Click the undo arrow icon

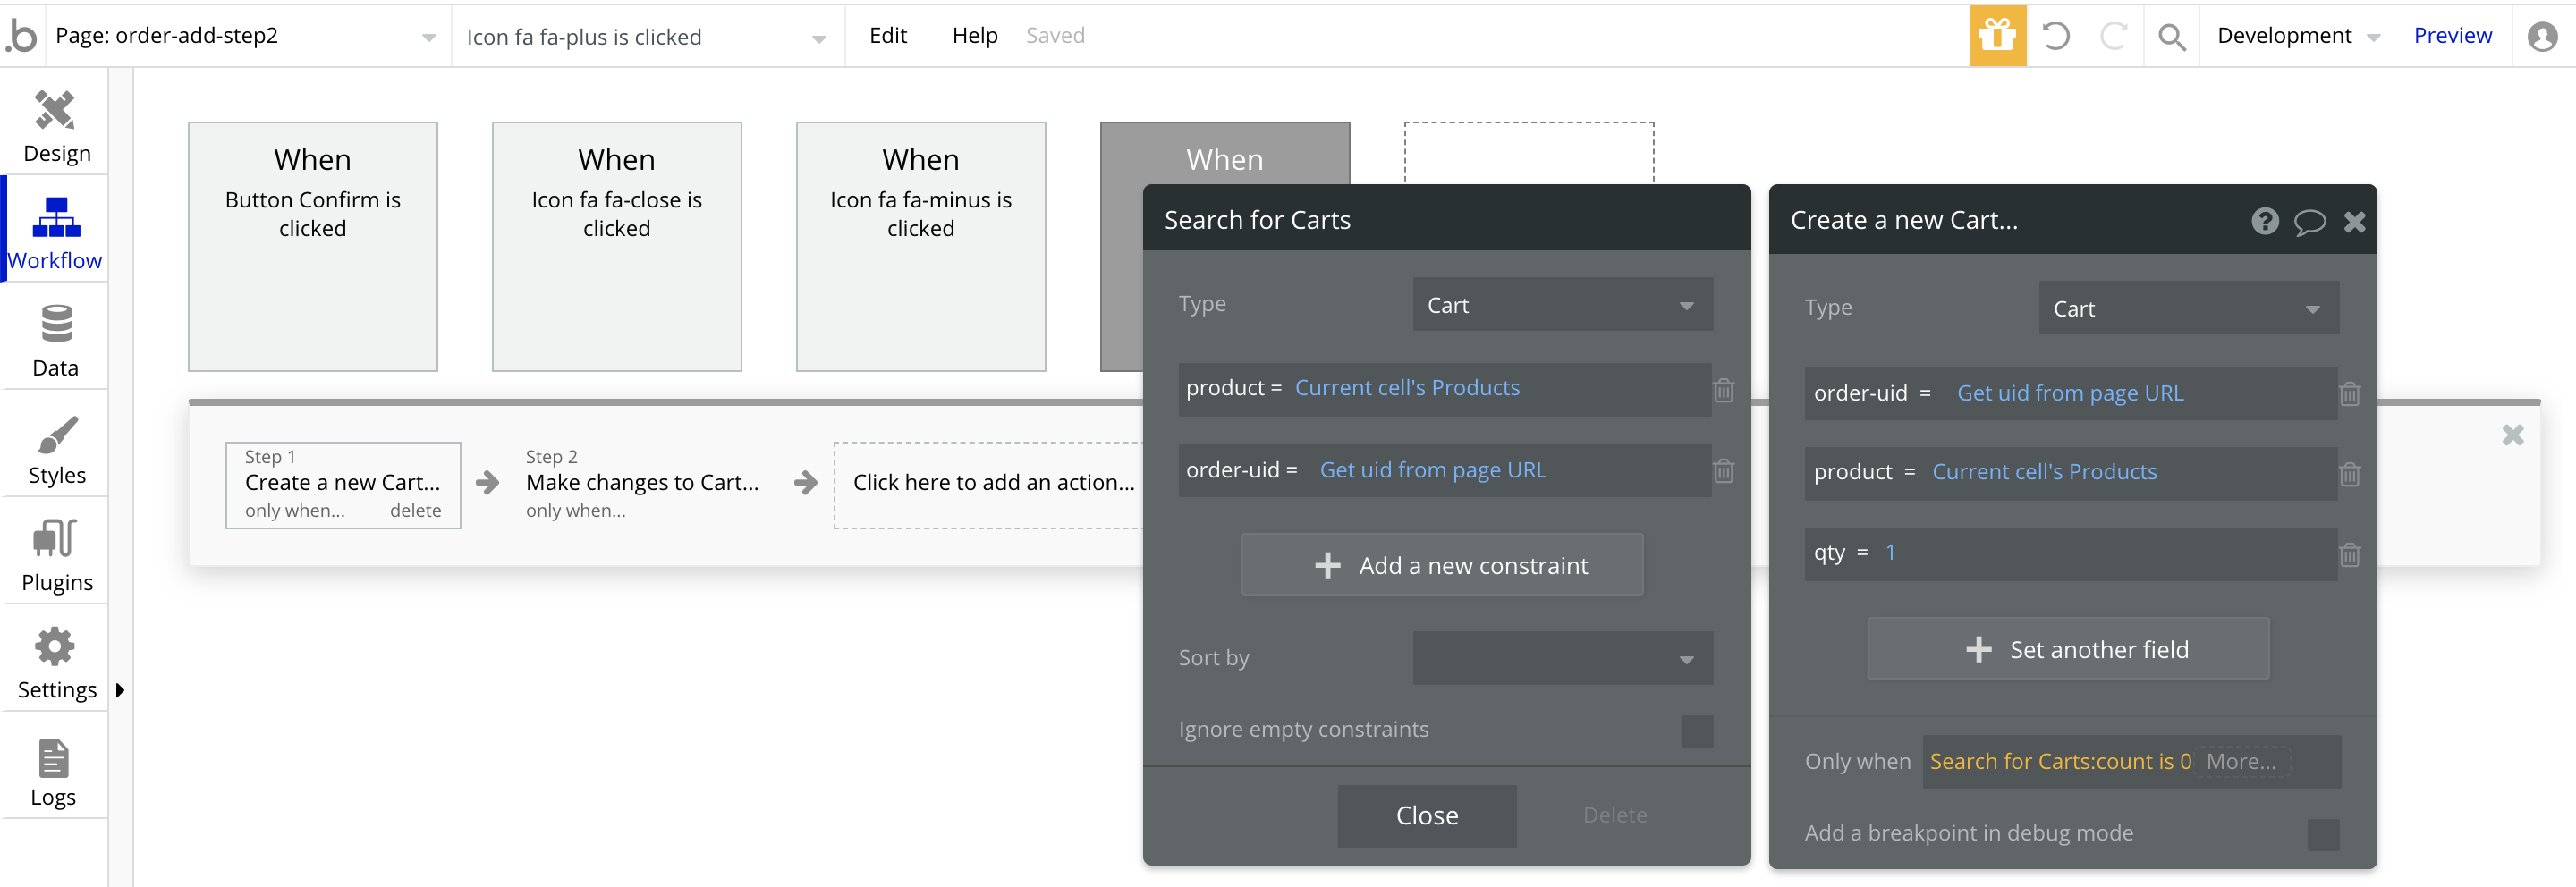(x=2055, y=36)
